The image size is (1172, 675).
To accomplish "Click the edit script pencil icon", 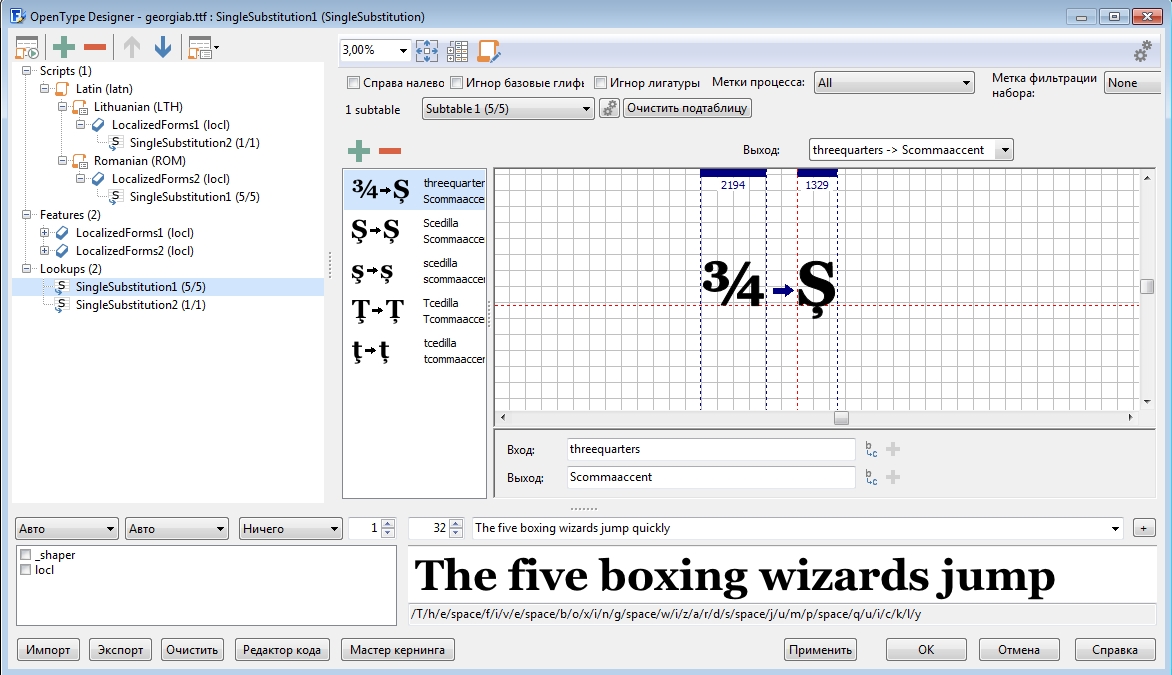I will (x=489, y=51).
